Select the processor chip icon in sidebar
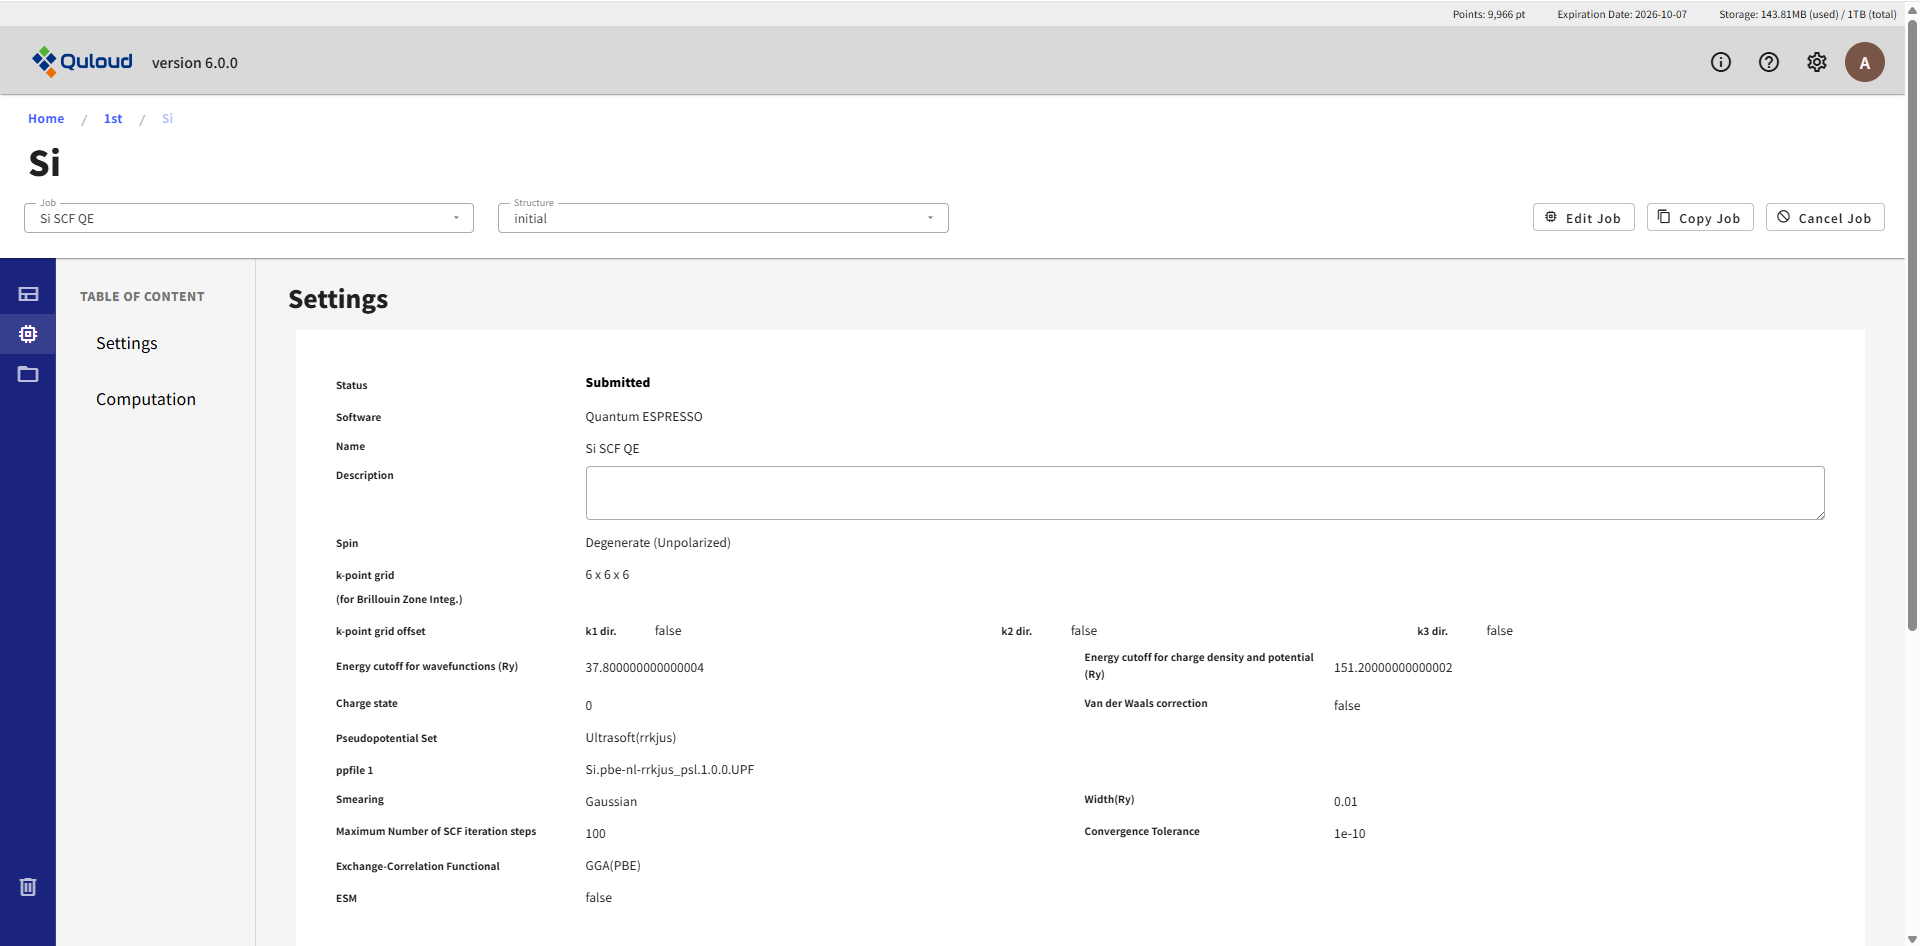The height and width of the screenshot is (946, 1920). coord(28,334)
